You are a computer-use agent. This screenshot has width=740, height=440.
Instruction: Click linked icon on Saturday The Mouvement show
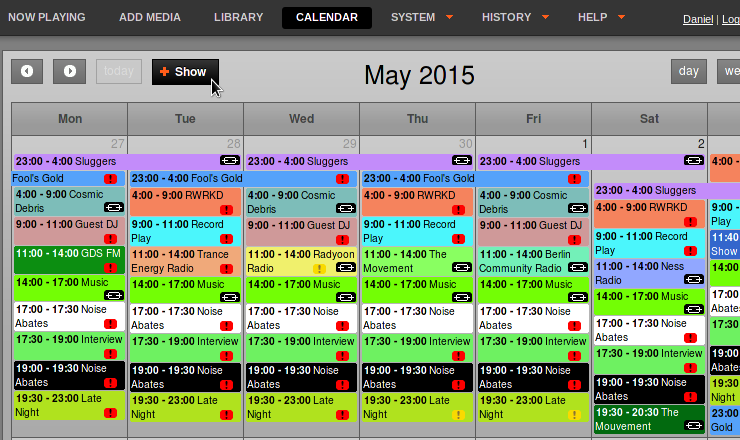click(694, 425)
